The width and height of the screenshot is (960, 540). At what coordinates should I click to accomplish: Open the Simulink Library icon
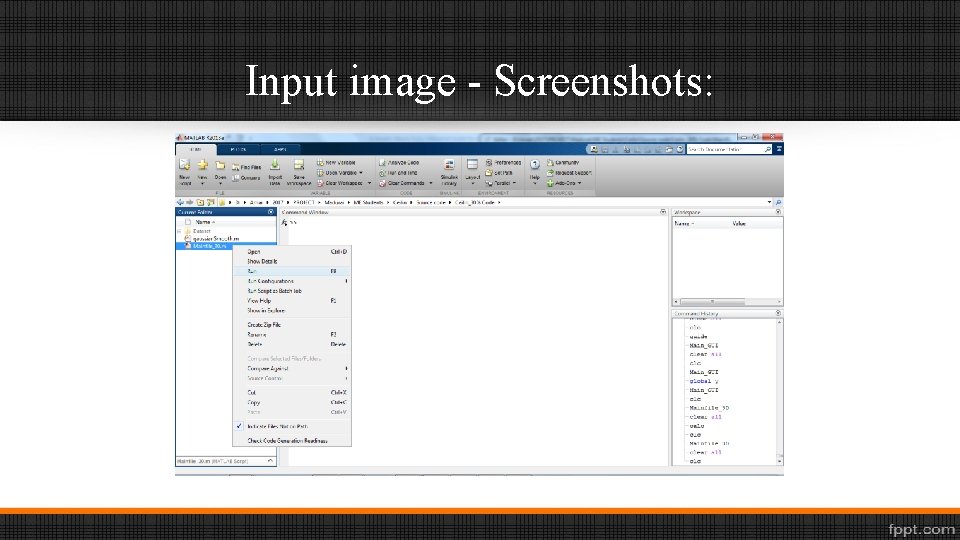point(449,165)
